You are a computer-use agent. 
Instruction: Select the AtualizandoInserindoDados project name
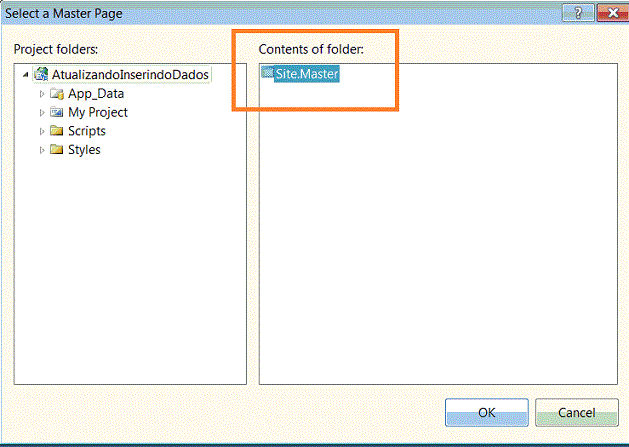[130, 74]
